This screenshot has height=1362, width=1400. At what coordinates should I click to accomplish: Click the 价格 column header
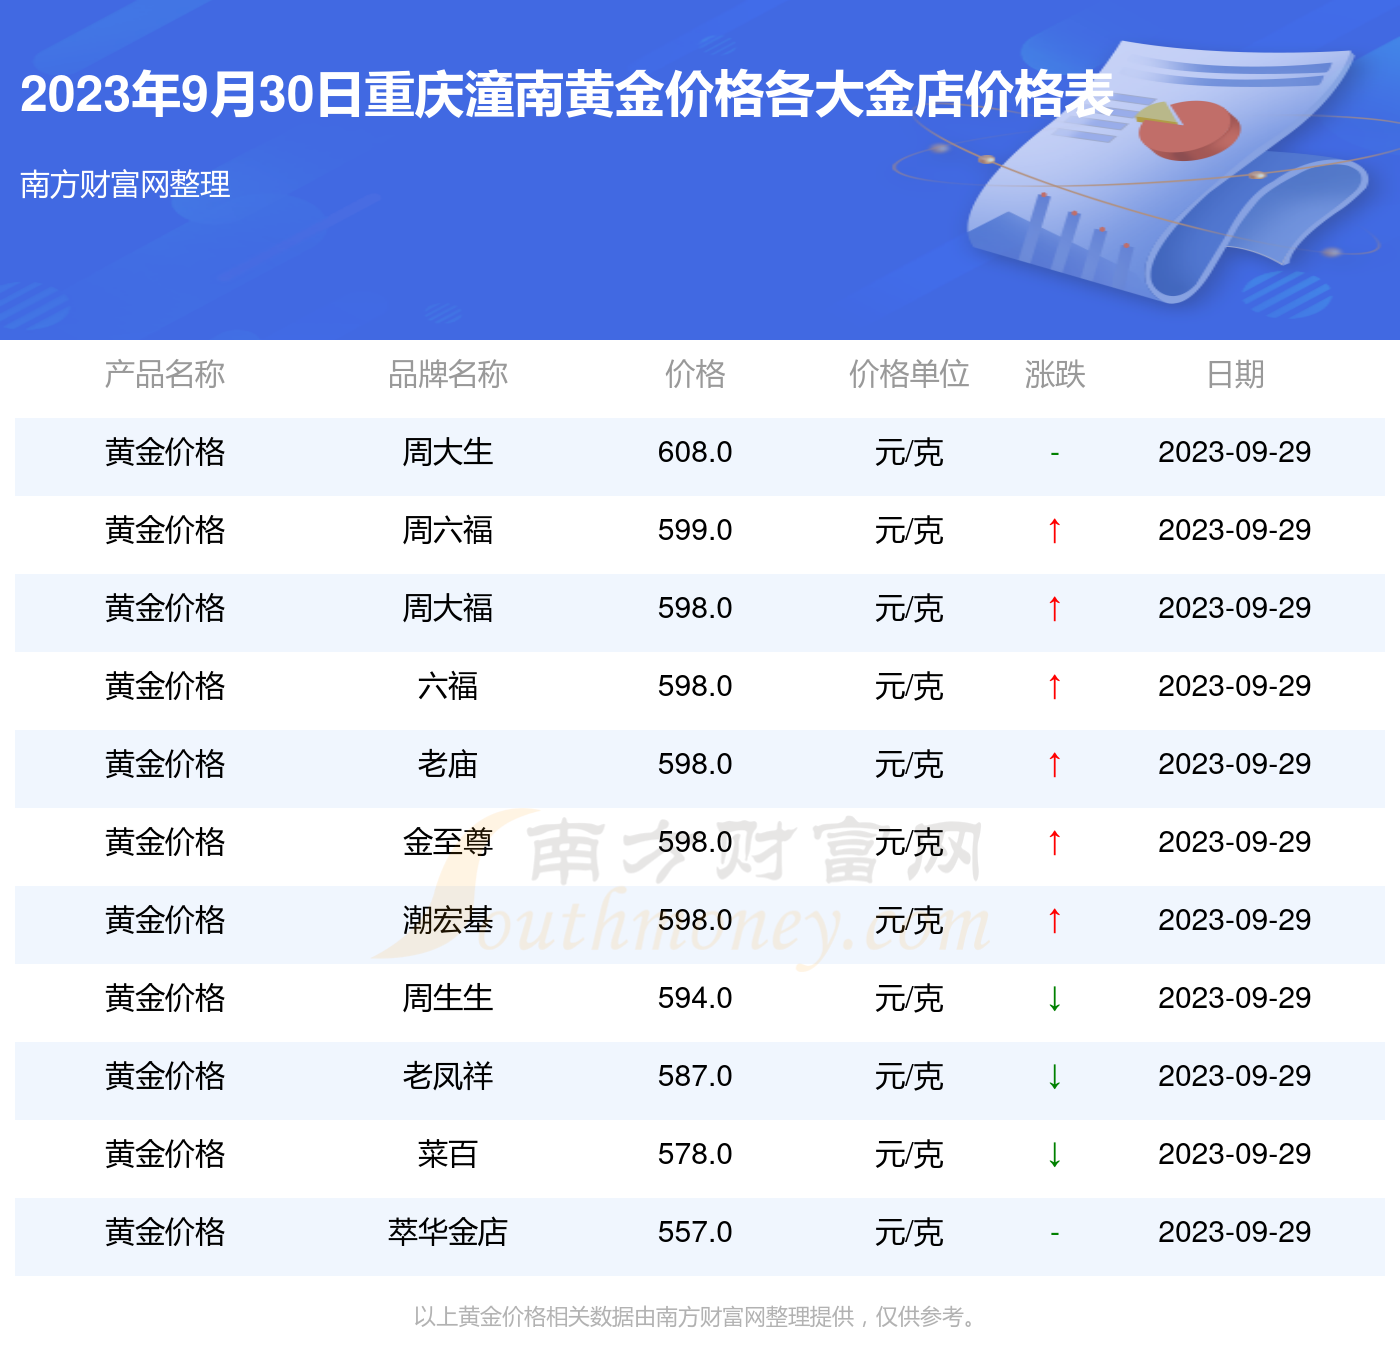click(x=695, y=374)
